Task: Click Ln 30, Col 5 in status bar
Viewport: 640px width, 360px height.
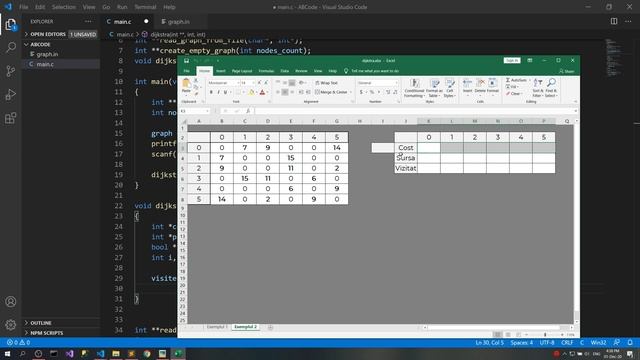Action: coord(489,342)
